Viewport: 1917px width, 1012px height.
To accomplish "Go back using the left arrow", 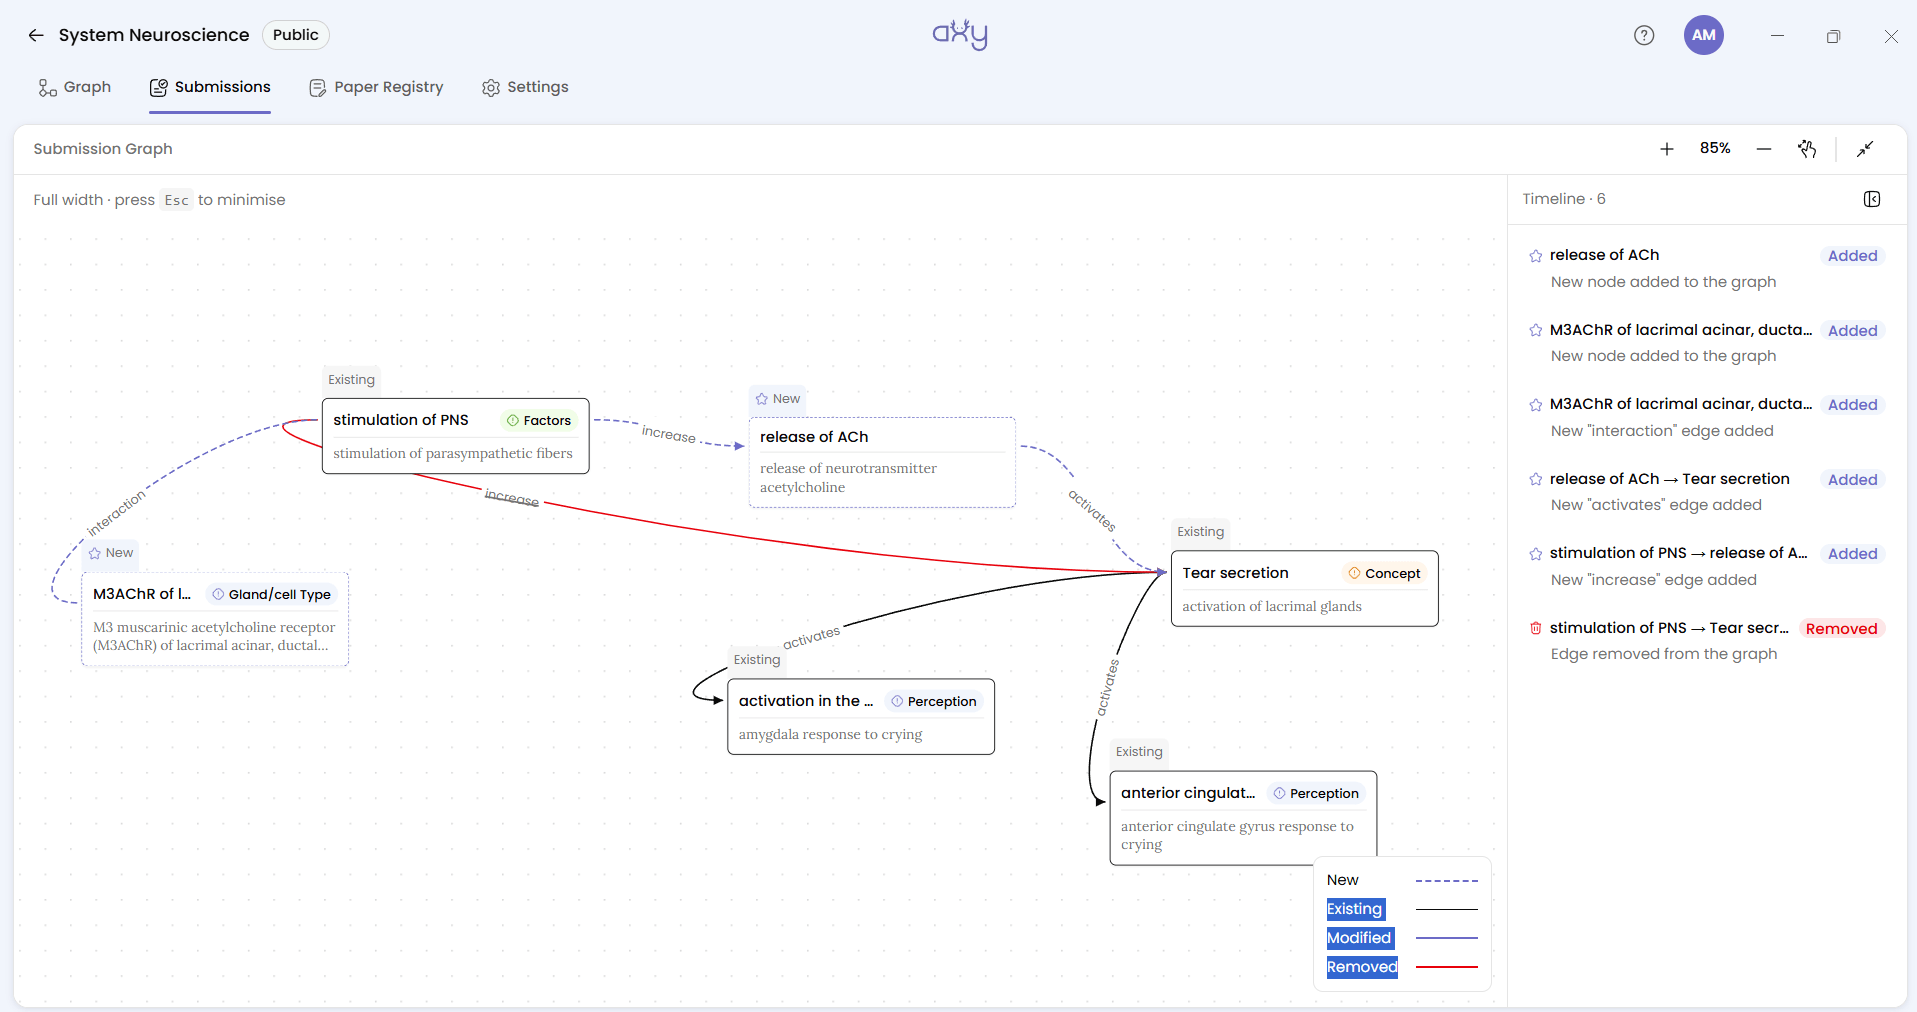I will click(x=36, y=35).
